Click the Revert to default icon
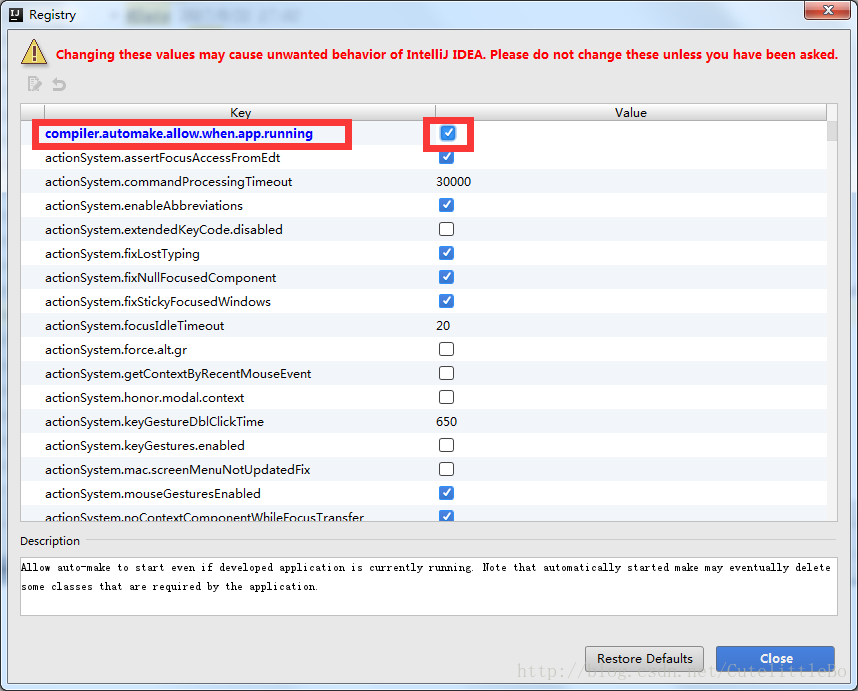 (x=59, y=84)
